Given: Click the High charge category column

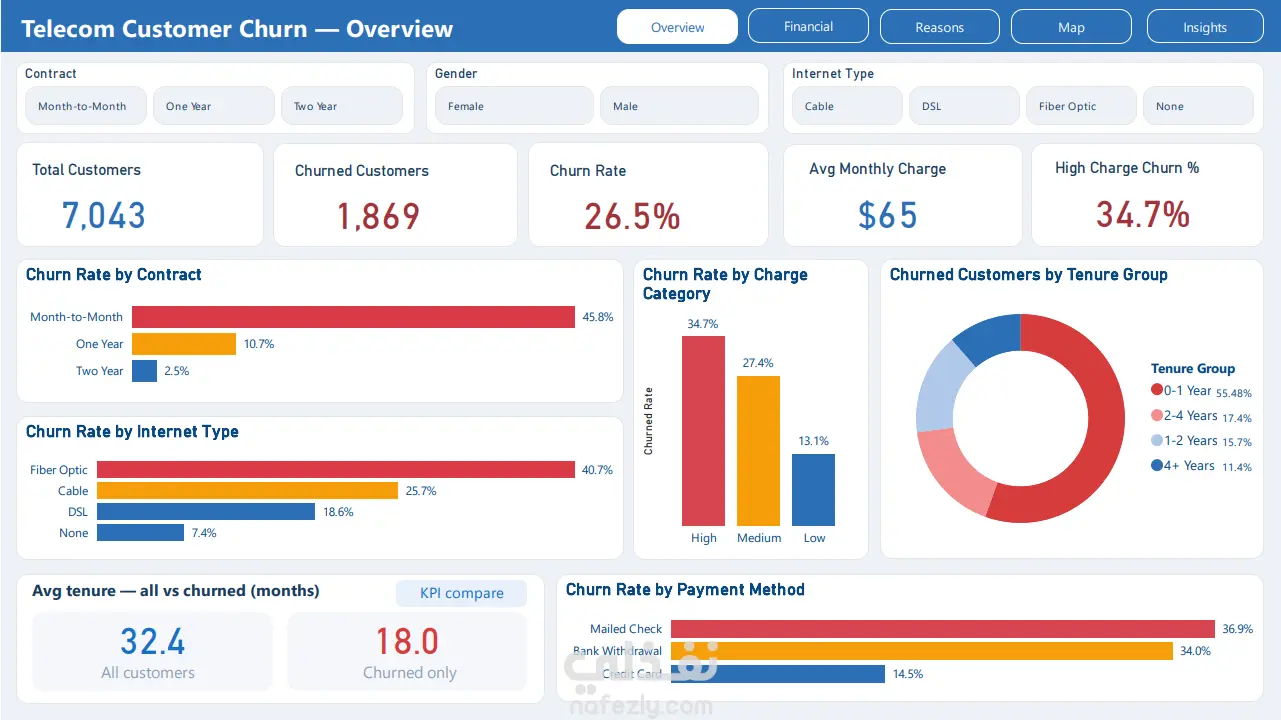Looking at the screenshot, I should coord(703,431).
